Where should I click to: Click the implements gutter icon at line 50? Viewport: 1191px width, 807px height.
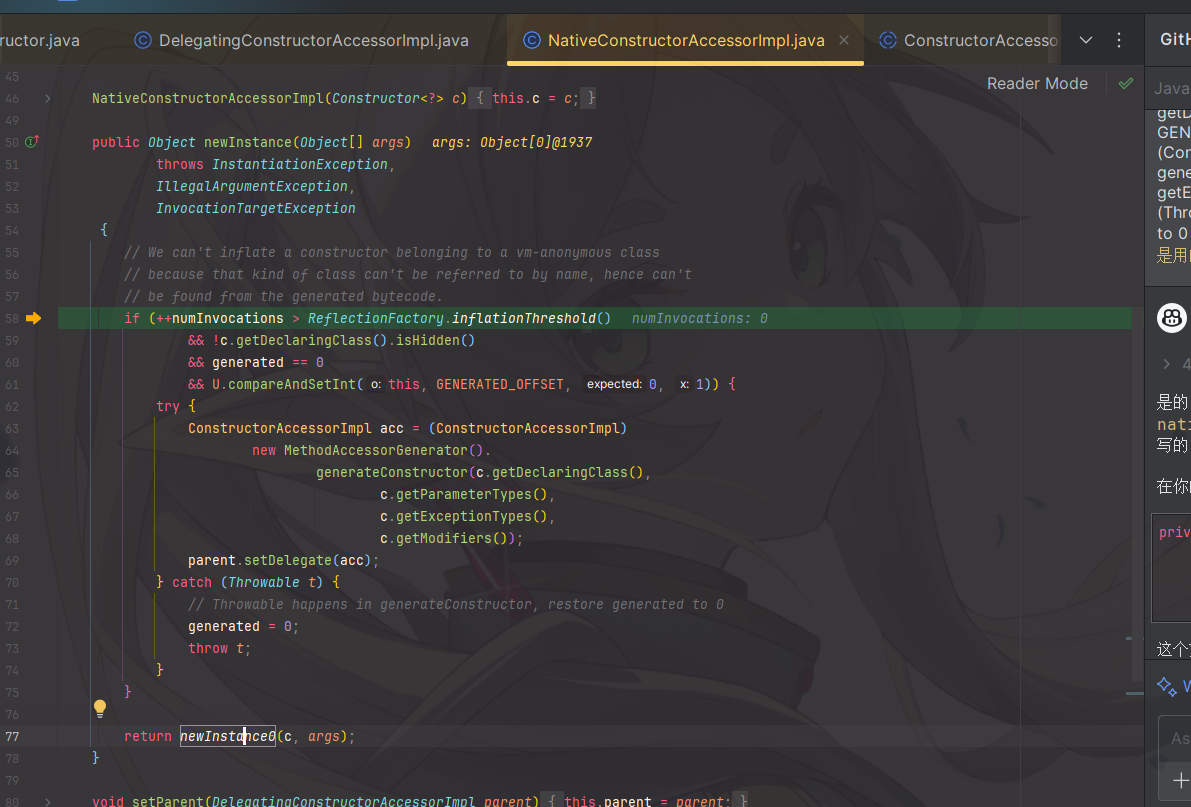click(32, 141)
